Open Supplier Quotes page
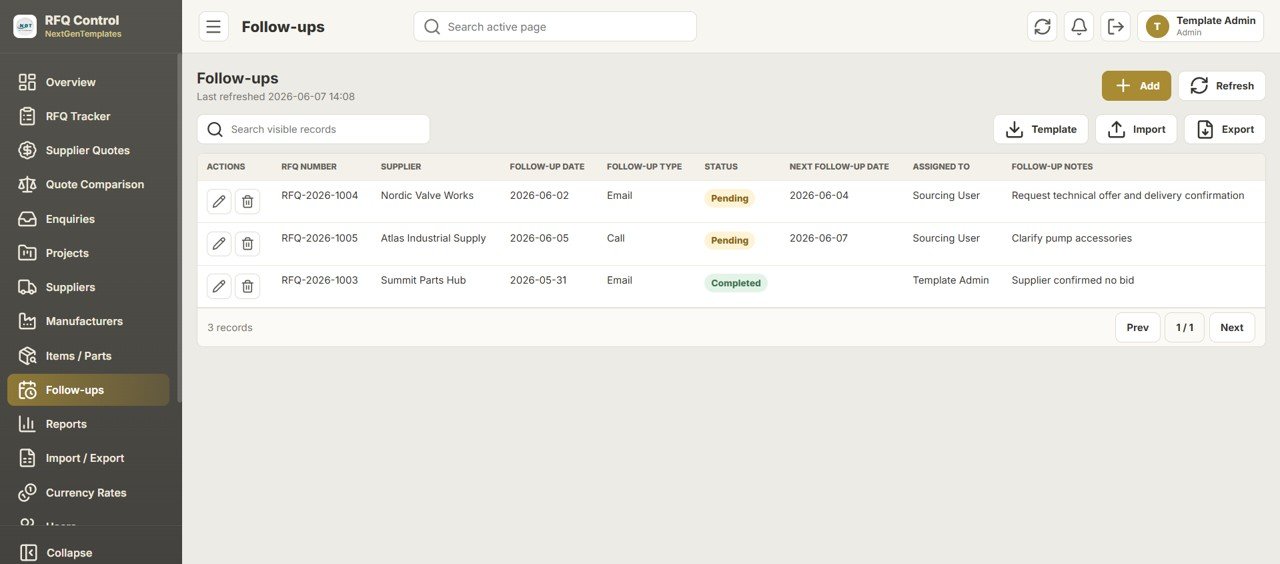 (x=88, y=150)
